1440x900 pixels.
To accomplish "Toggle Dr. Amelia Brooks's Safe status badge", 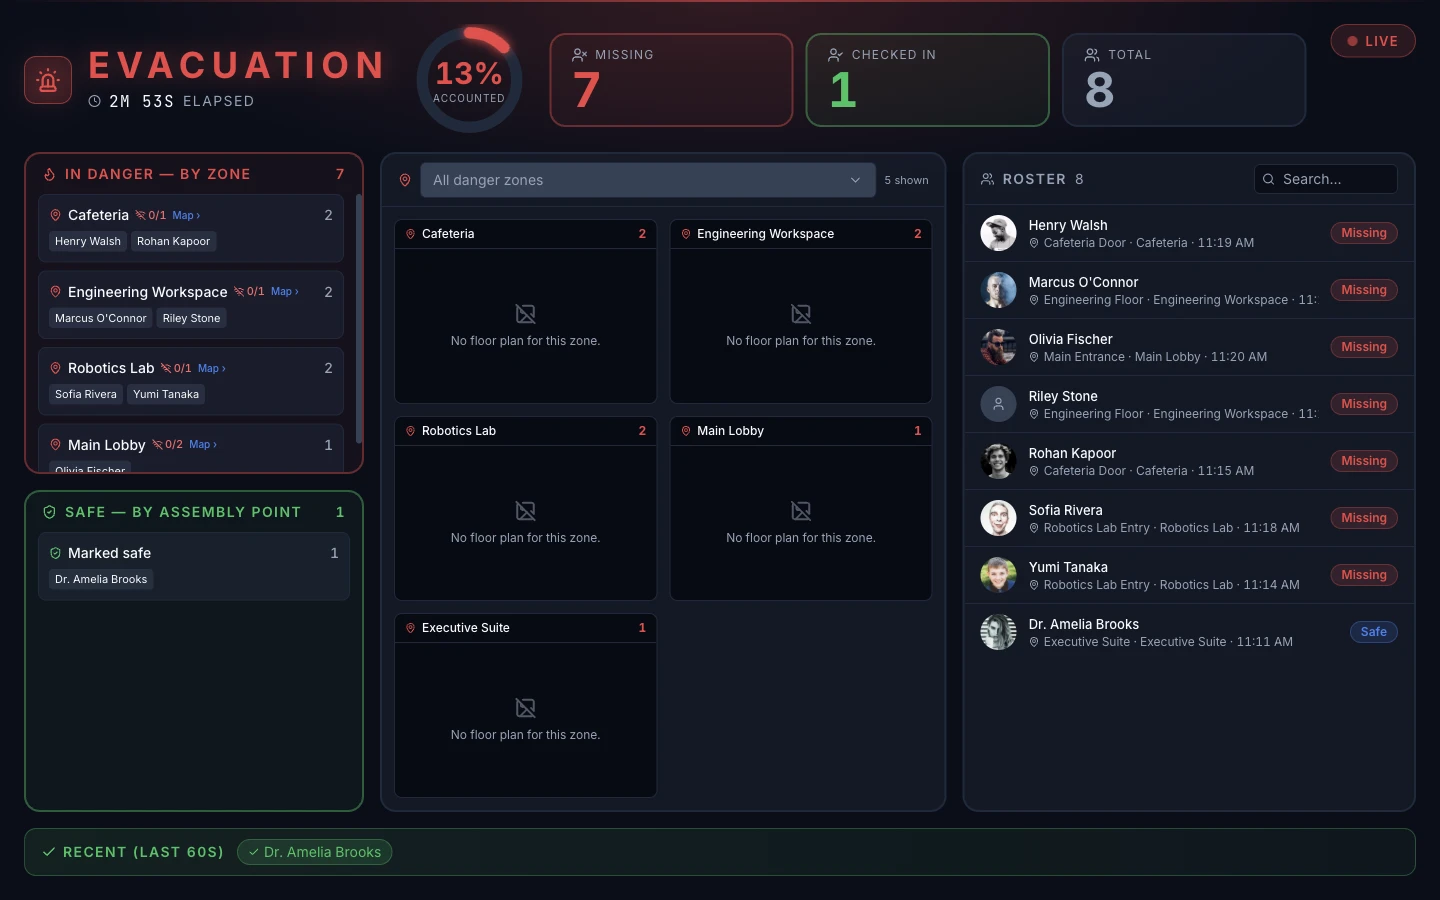I will [1373, 632].
